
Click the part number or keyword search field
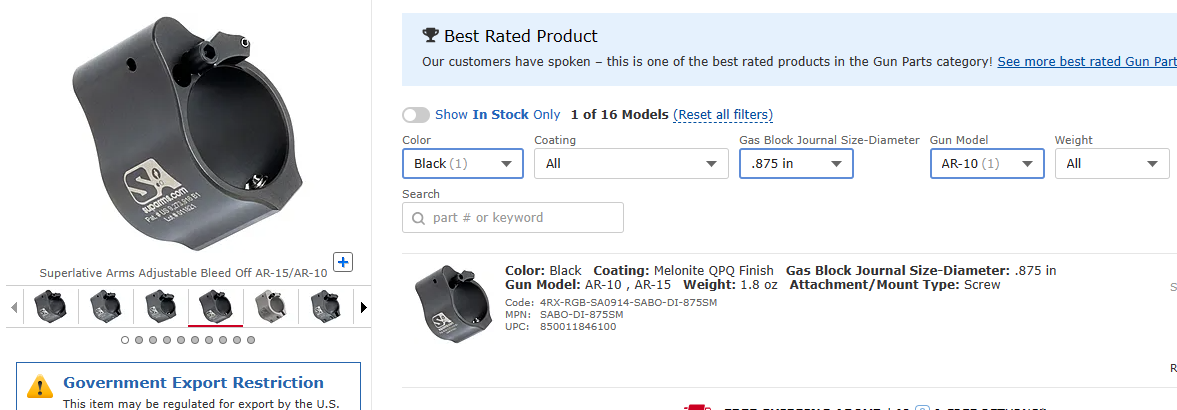click(x=513, y=218)
